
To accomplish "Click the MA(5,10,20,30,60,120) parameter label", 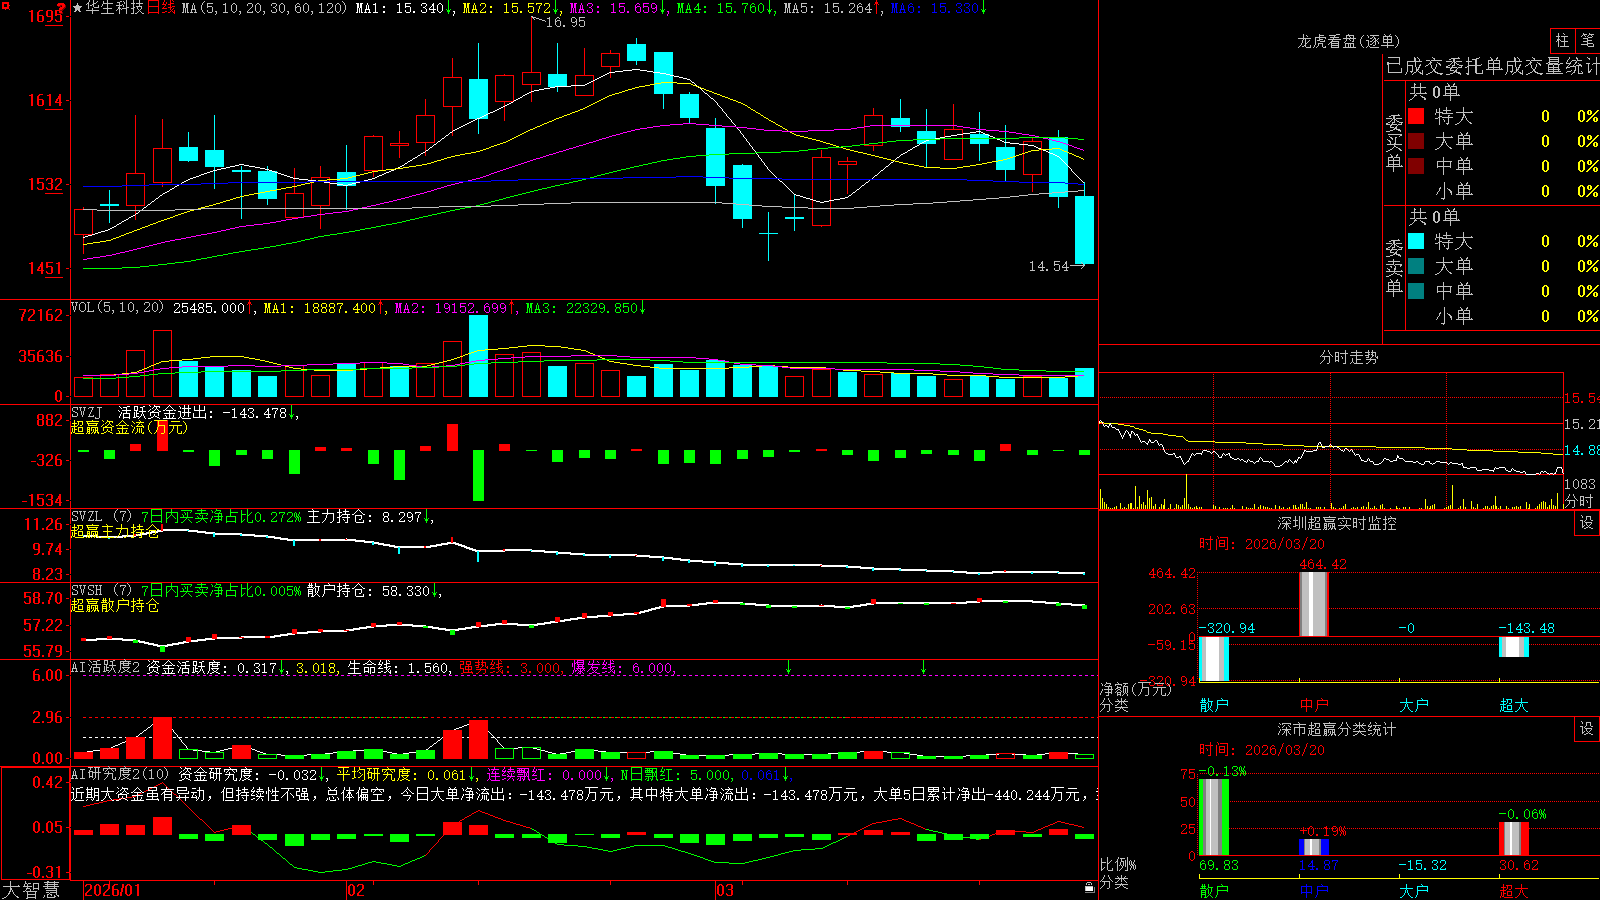I will (x=264, y=8).
